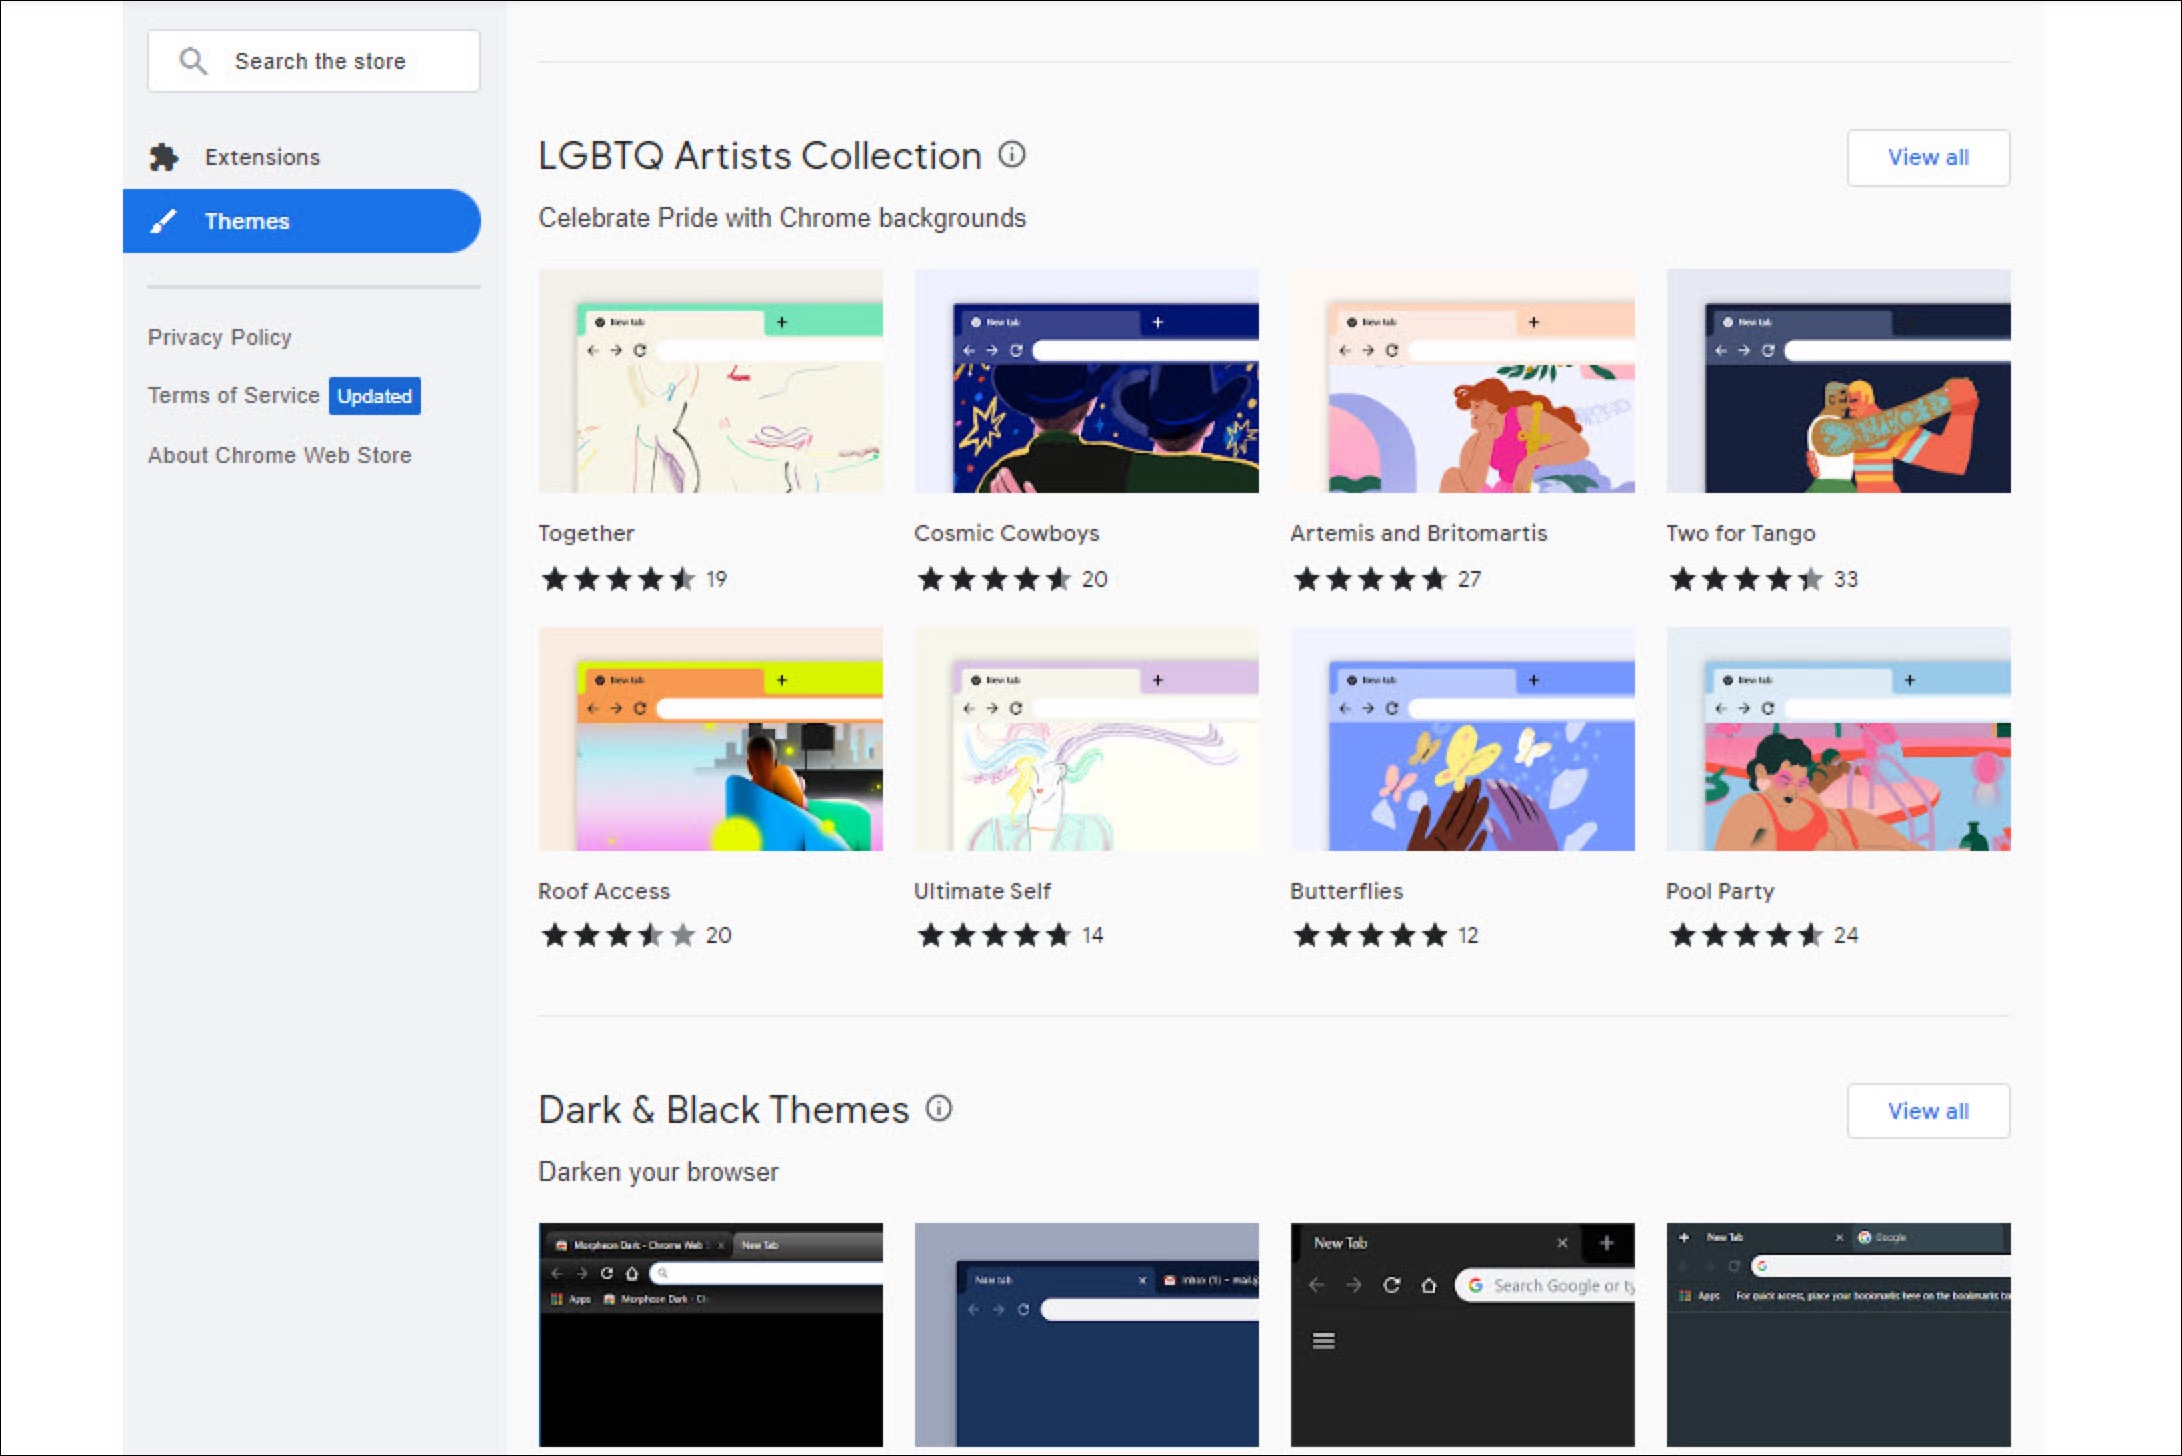Click Cosmic Cowboys' star rating
Screen dimensions: 2182x1456
(994, 579)
